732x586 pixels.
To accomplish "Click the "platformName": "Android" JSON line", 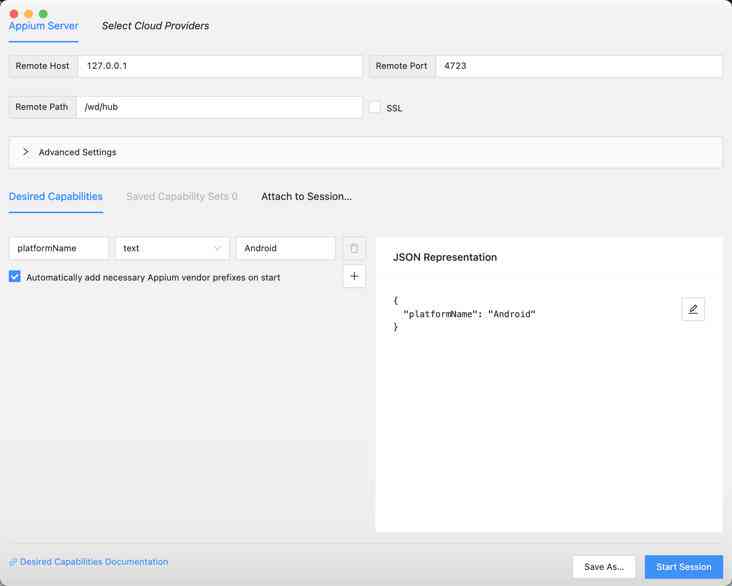I will (469, 314).
